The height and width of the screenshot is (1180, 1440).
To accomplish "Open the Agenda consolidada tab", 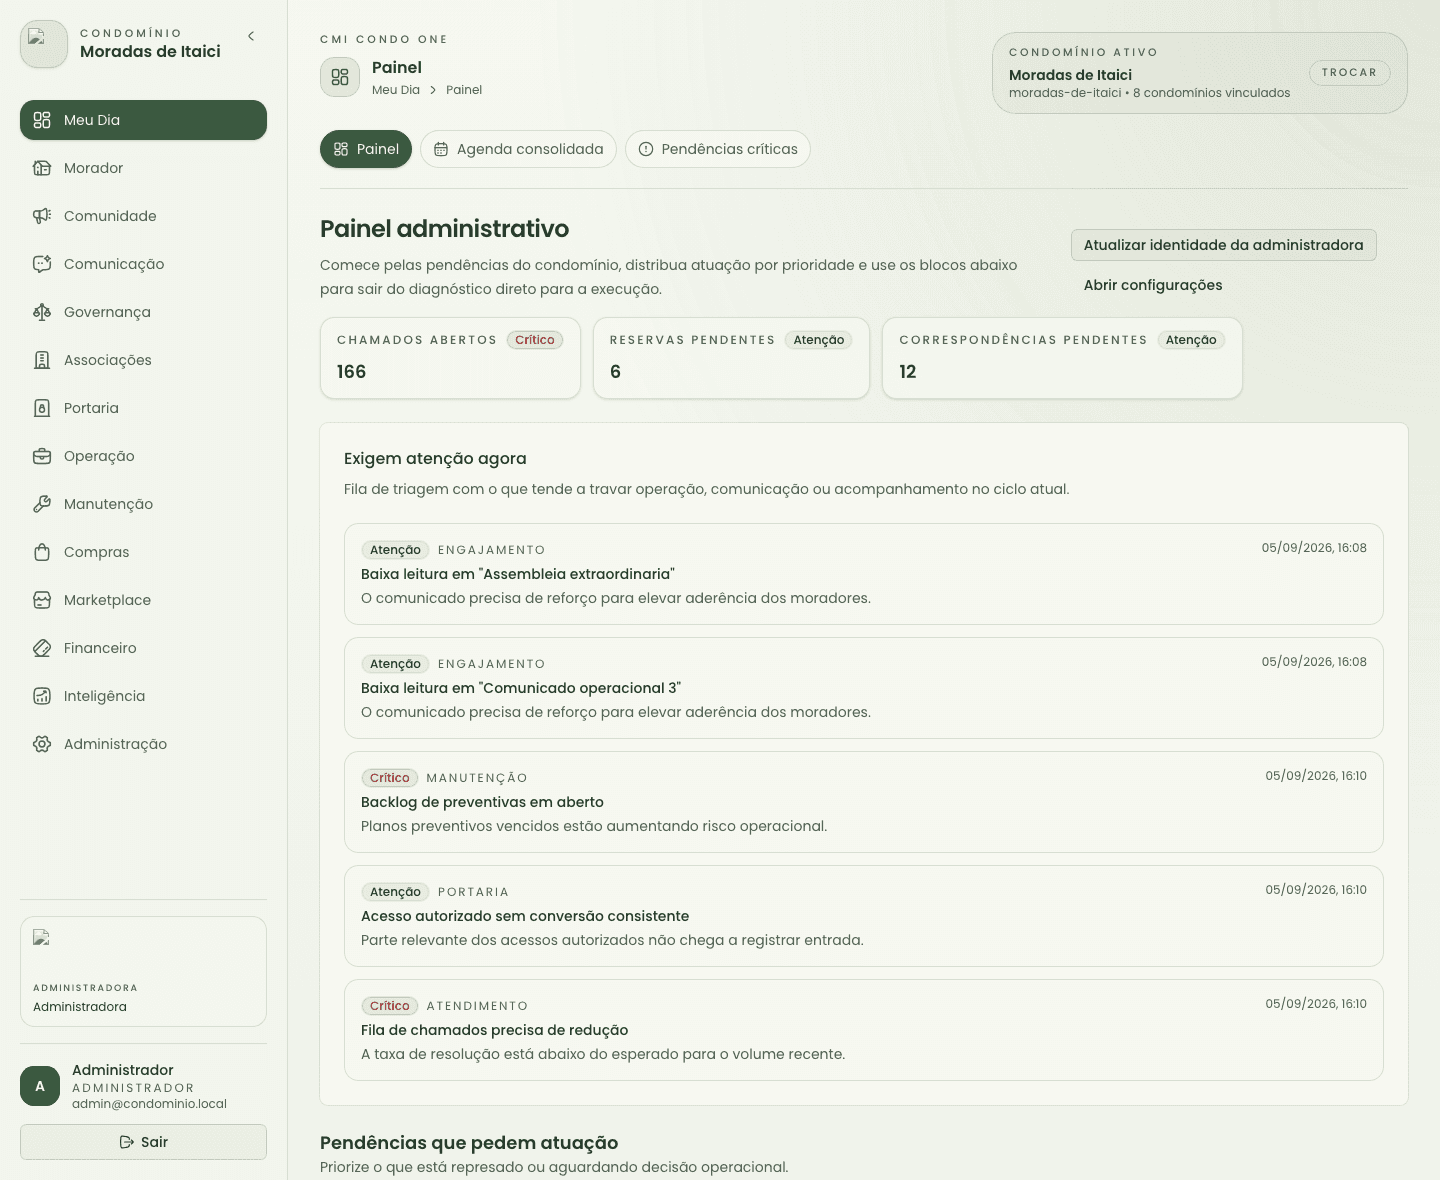I will (518, 149).
